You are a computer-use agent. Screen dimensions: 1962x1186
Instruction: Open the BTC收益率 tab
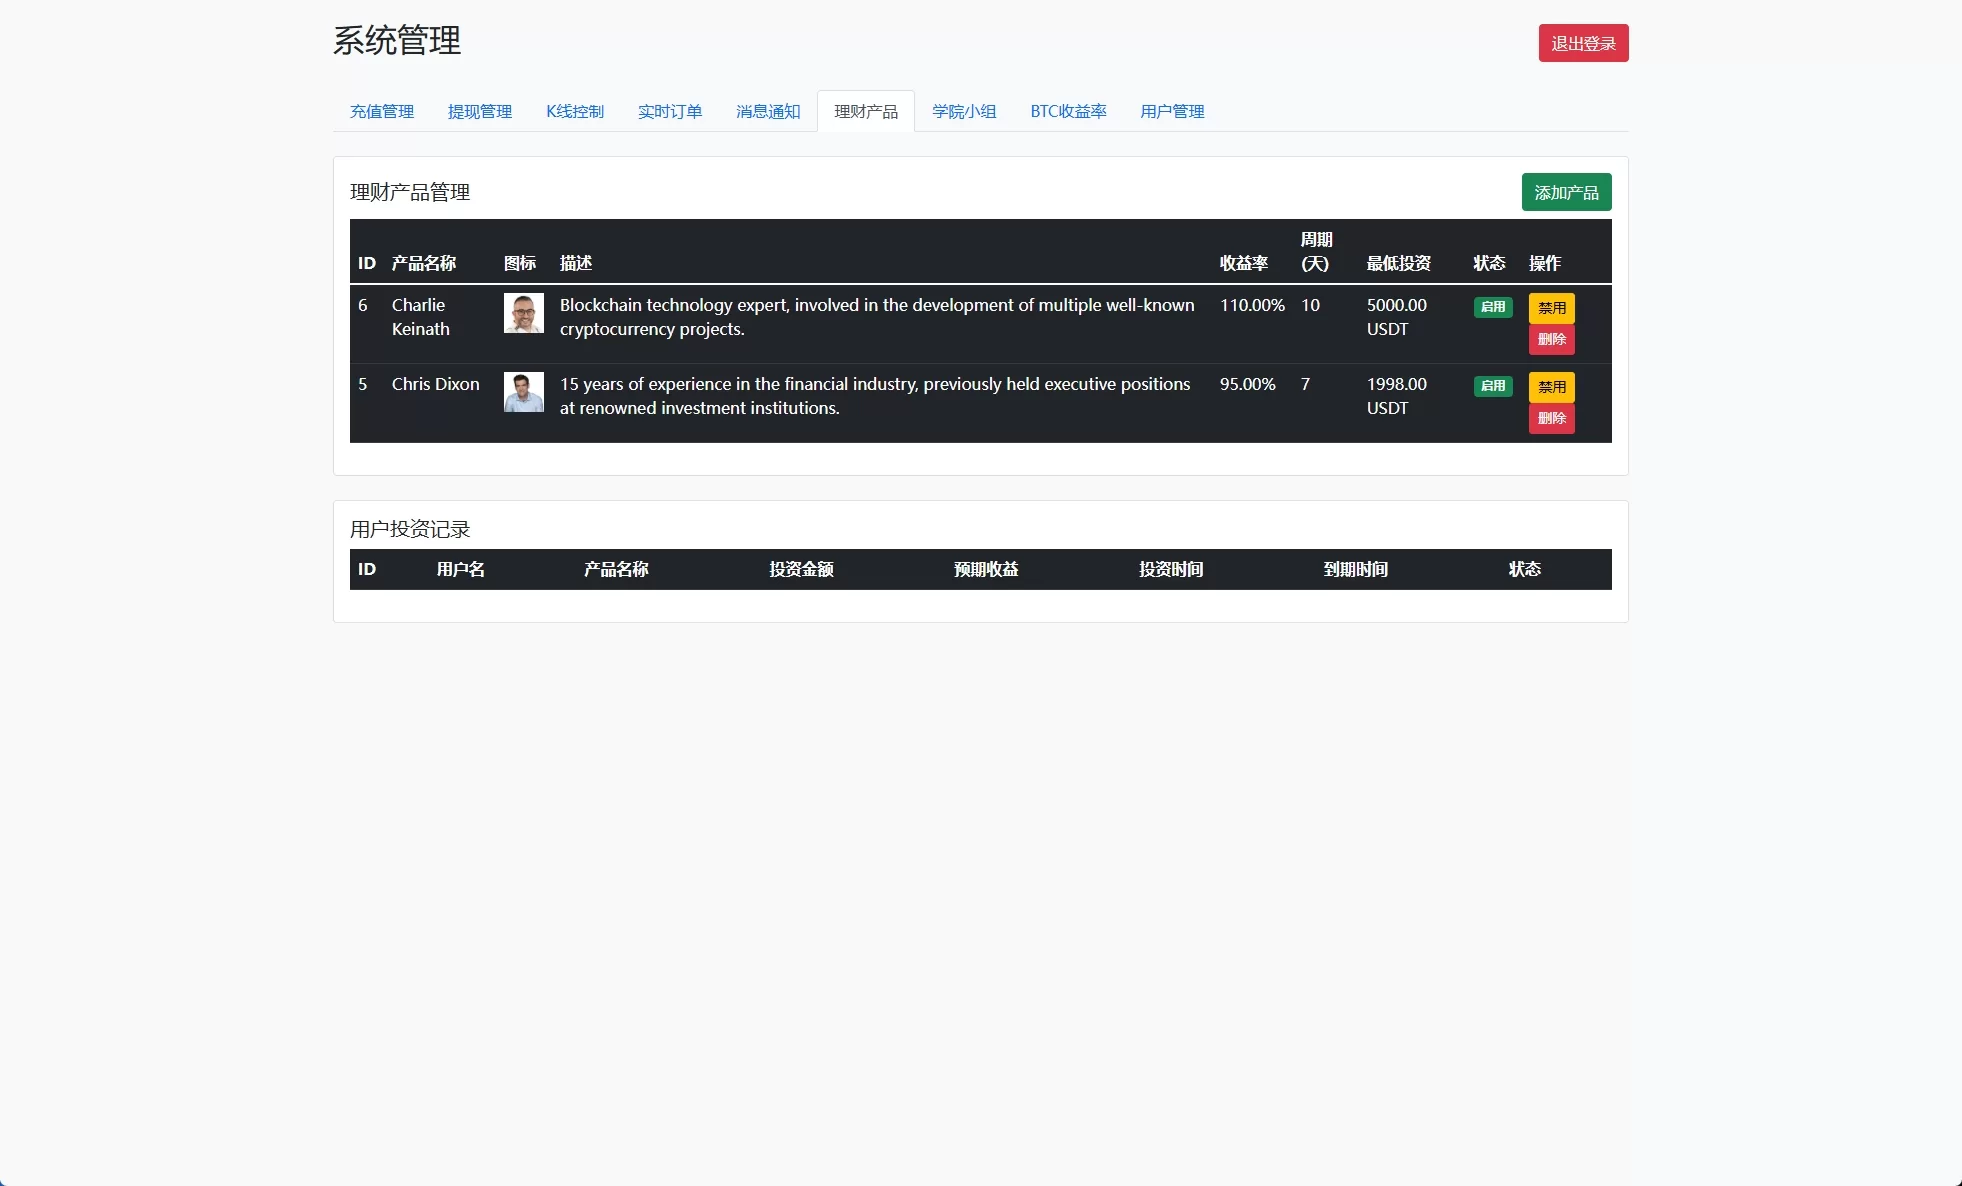[1068, 112]
